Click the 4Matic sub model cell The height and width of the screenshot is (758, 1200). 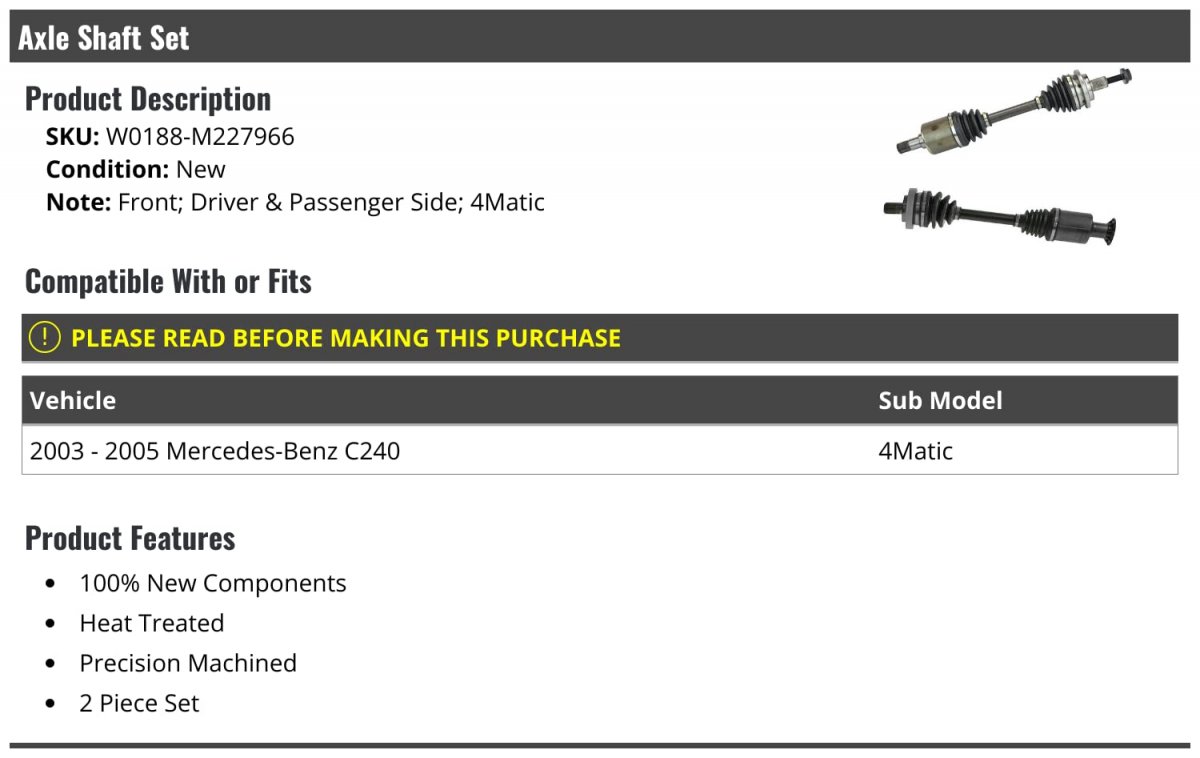coord(915,451)
